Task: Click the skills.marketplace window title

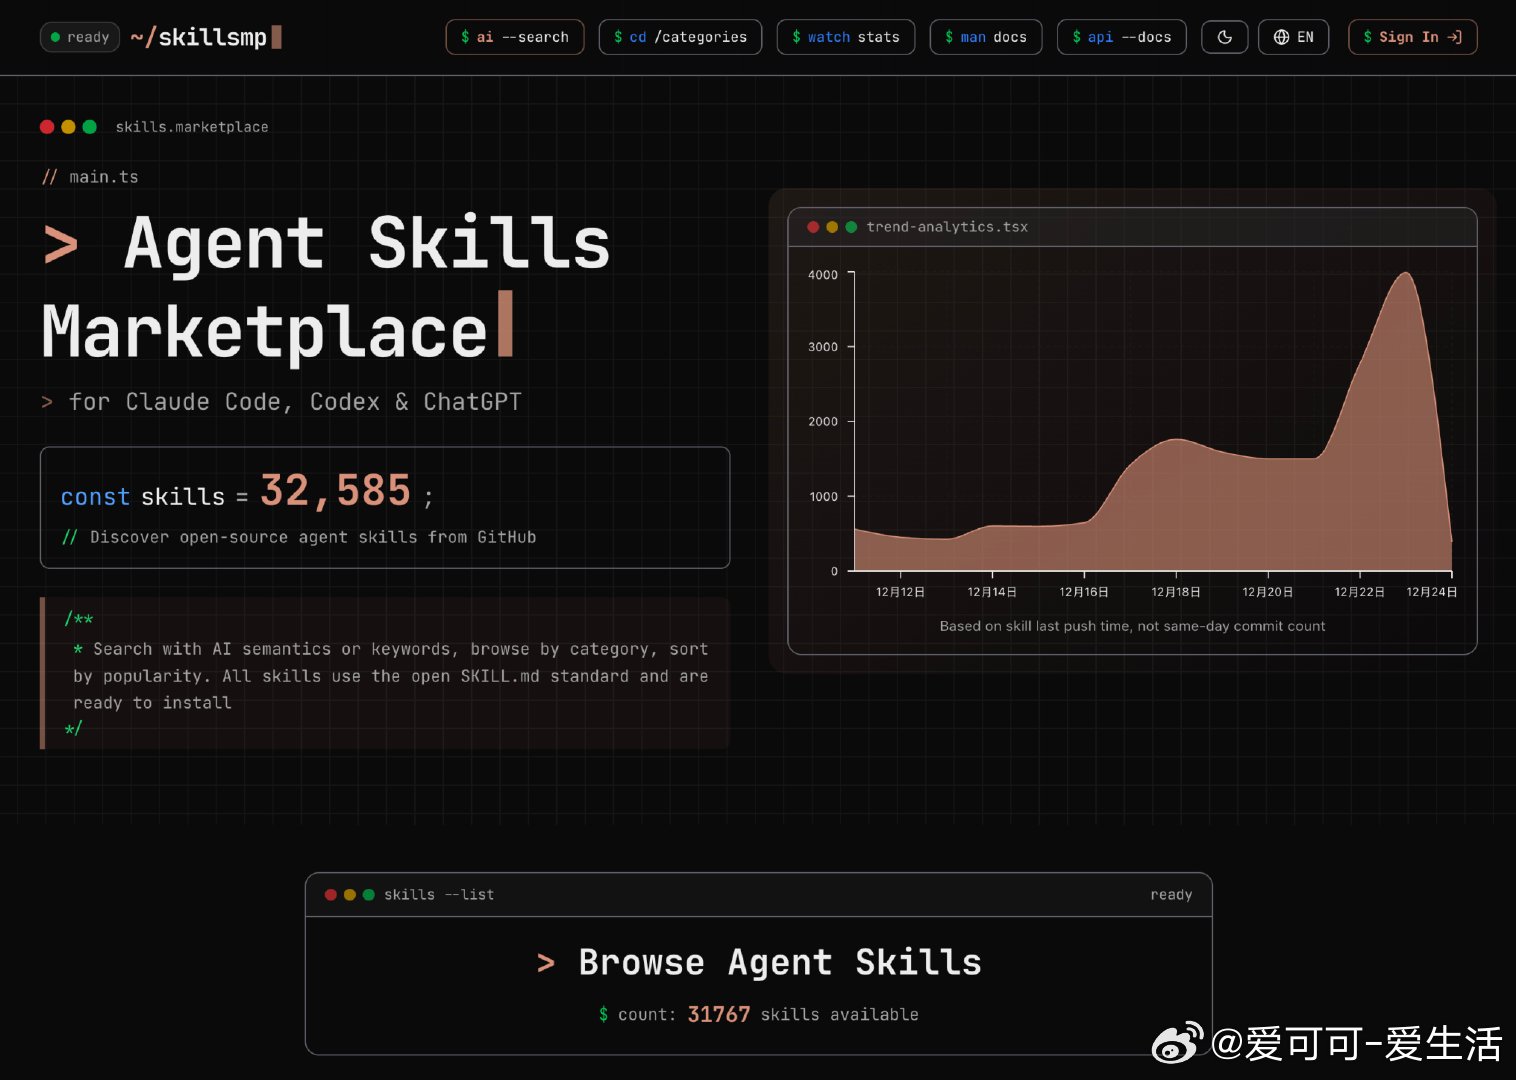Action: [x=192, y=127]
